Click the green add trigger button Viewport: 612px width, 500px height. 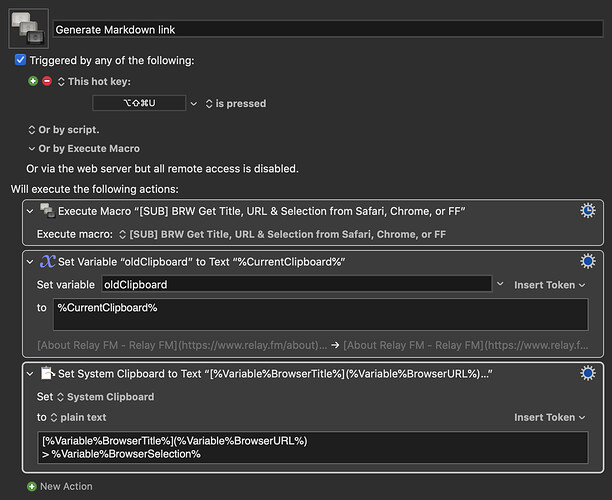coord(33,80)
